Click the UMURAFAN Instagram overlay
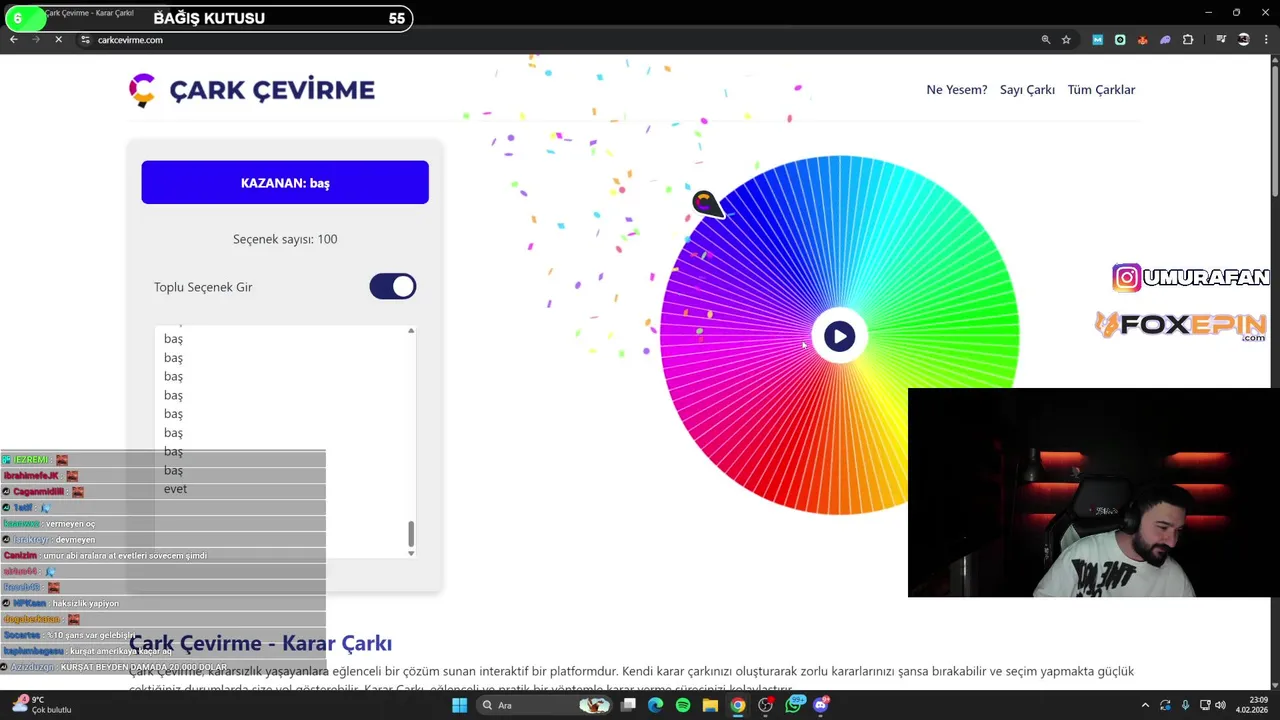The width and height of the screenshot is (1280, 720). (x=1190, y=278)
